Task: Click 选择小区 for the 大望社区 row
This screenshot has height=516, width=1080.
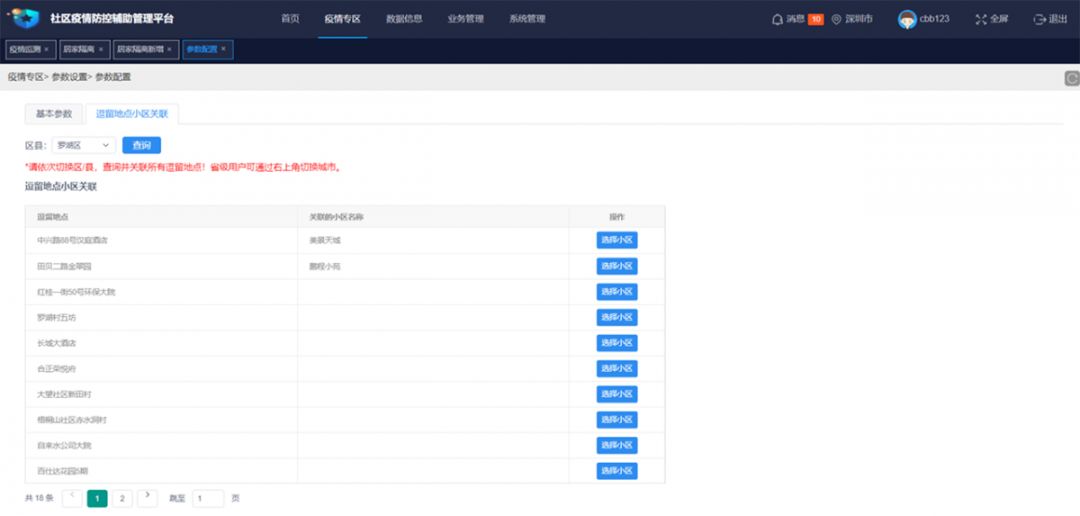Action: 616,394
